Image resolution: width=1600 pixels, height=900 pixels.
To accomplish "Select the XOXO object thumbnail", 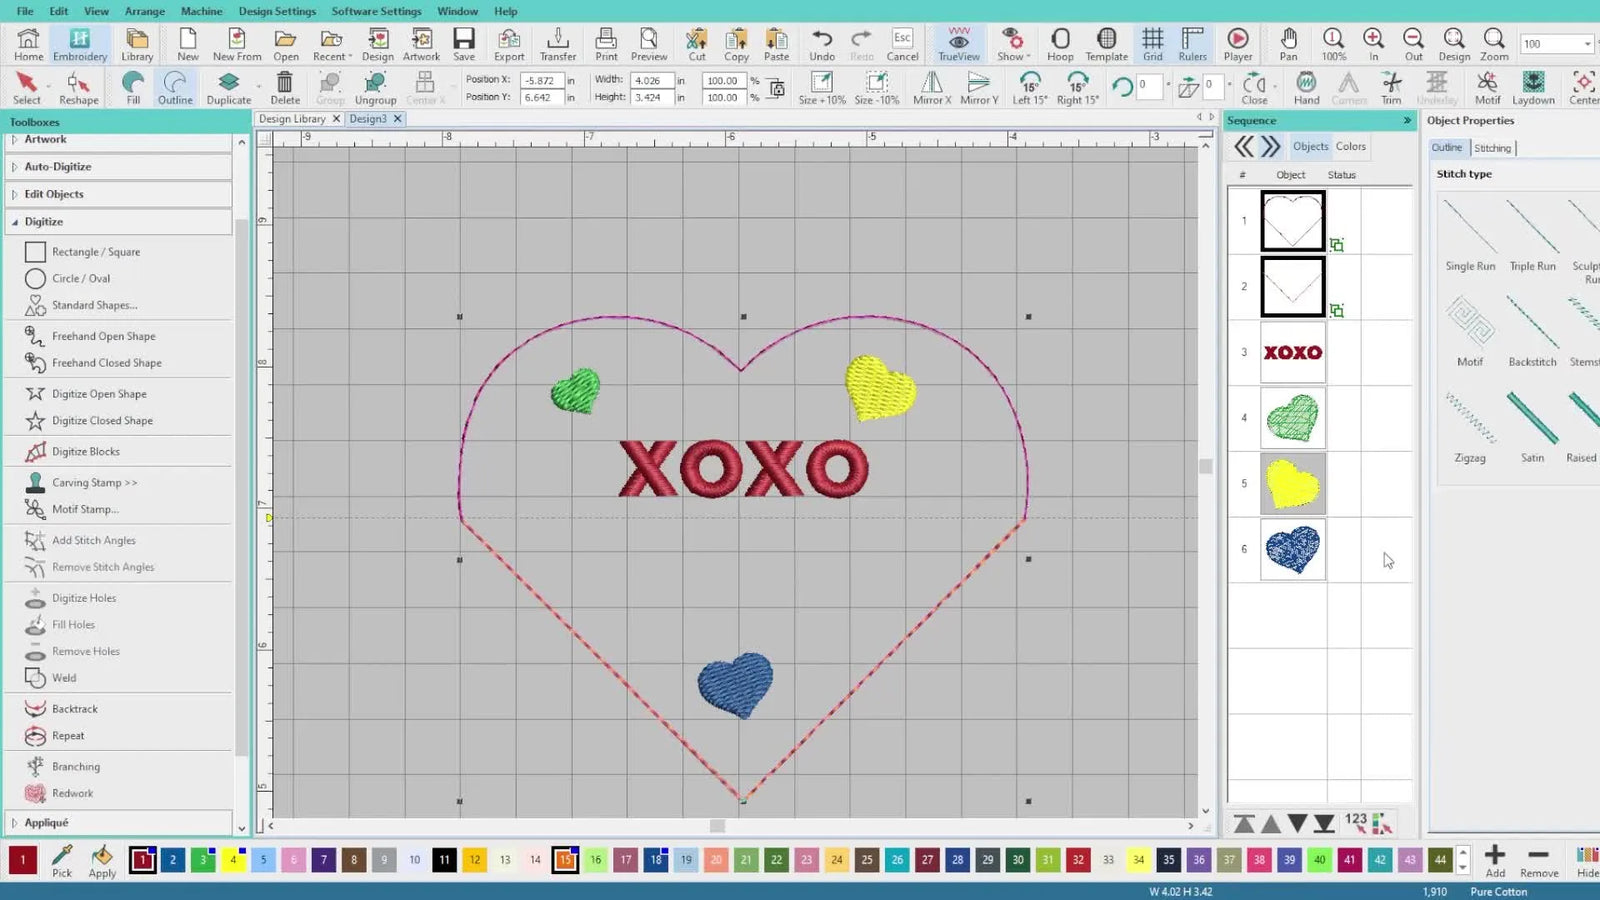I will point(1292,353).
